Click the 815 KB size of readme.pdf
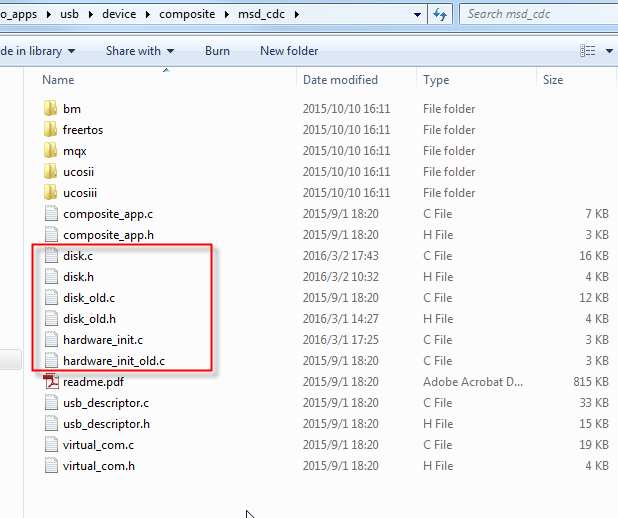 pos(591,382)
